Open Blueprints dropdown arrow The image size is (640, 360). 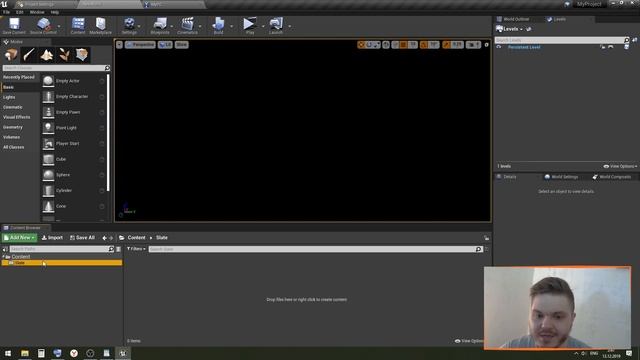(x=171, y=27)
